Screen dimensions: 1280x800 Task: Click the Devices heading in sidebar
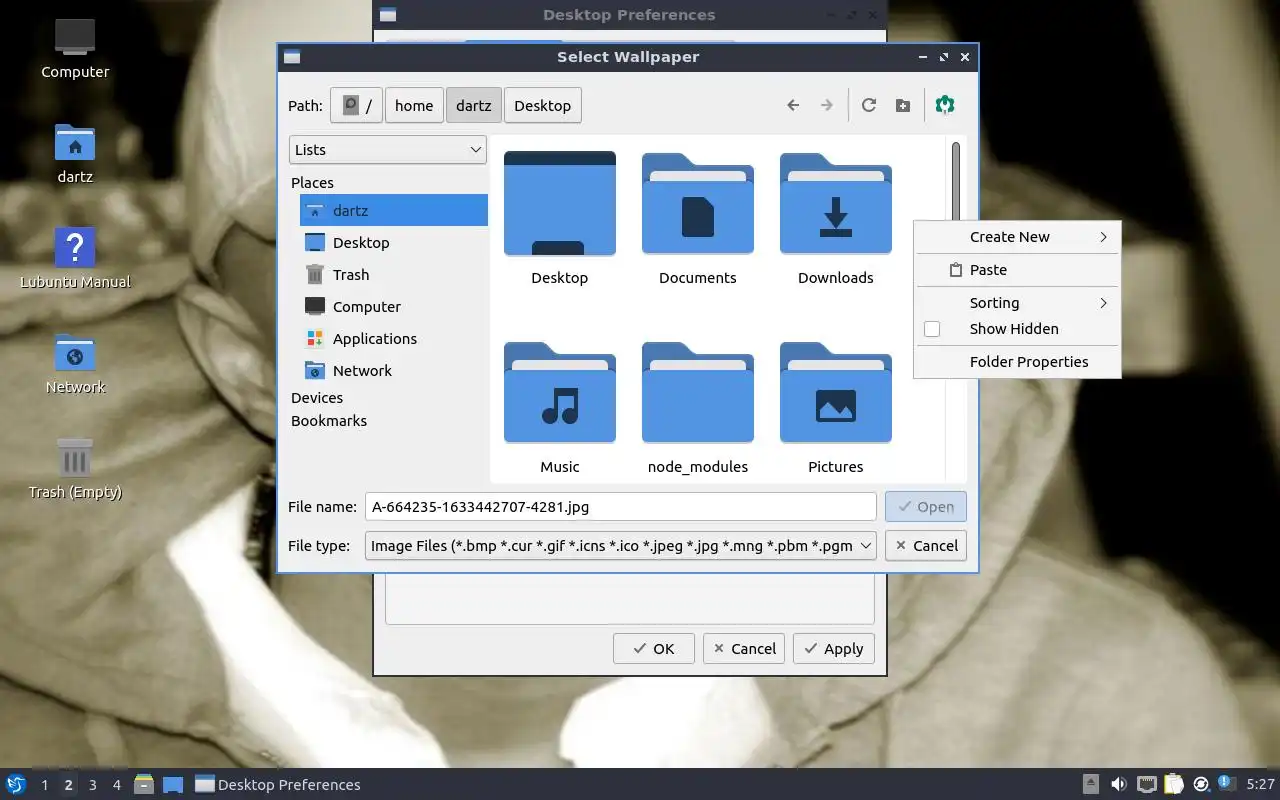click(317, 398)
